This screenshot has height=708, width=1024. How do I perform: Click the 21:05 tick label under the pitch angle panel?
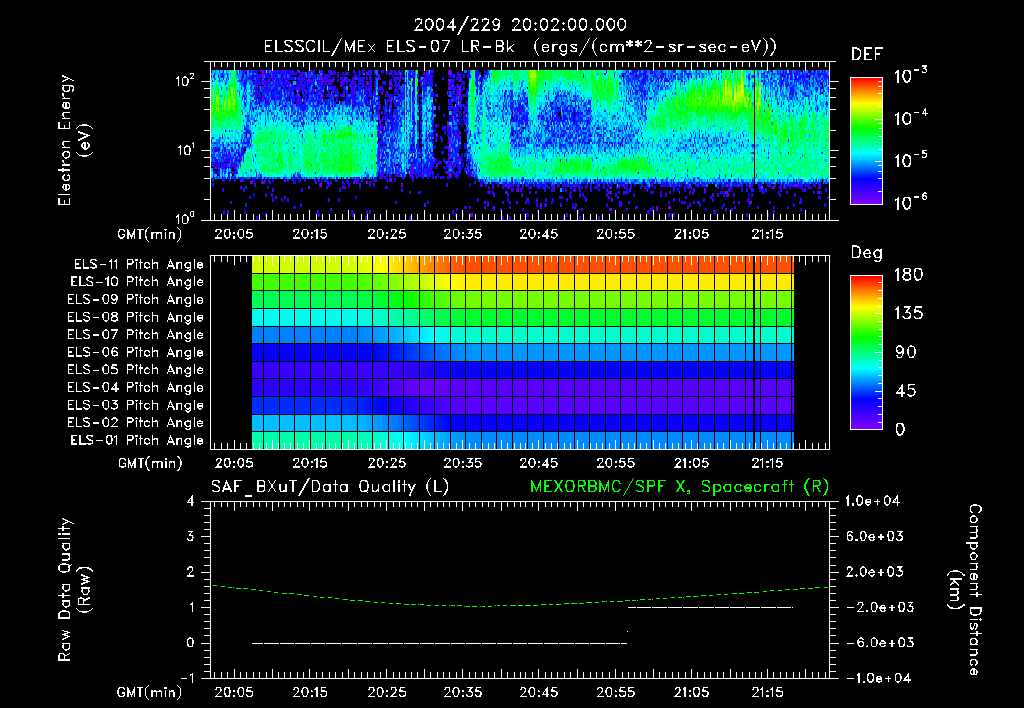pos(691,463)
